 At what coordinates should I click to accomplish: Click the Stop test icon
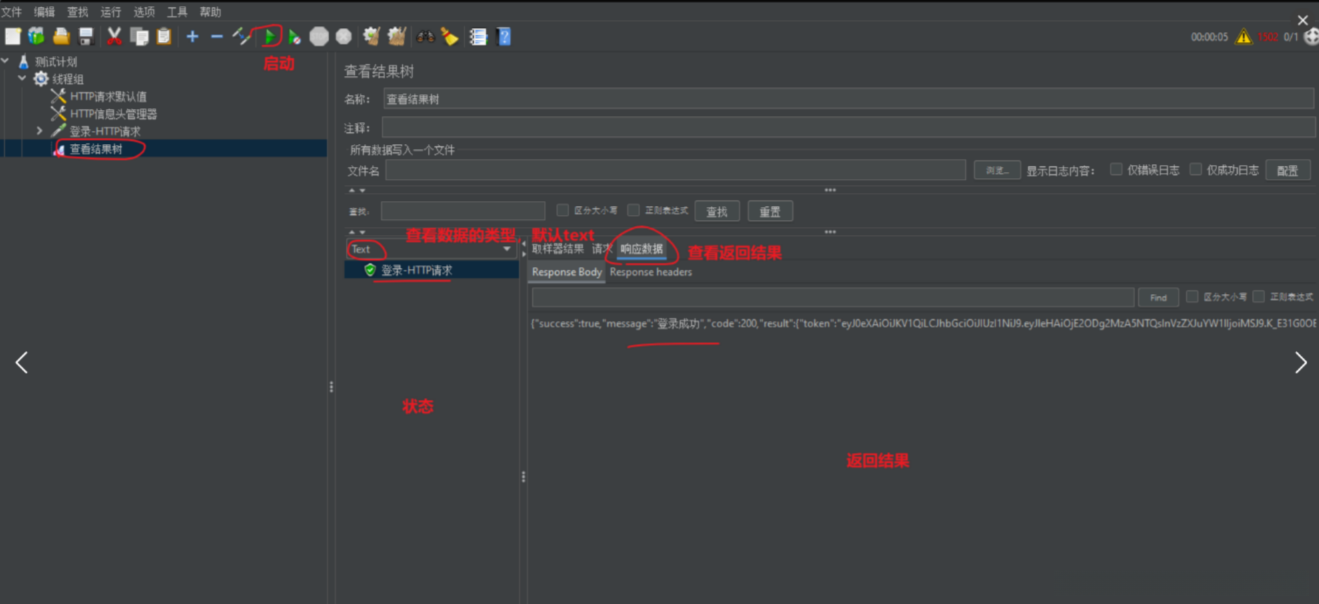[319, 36]
